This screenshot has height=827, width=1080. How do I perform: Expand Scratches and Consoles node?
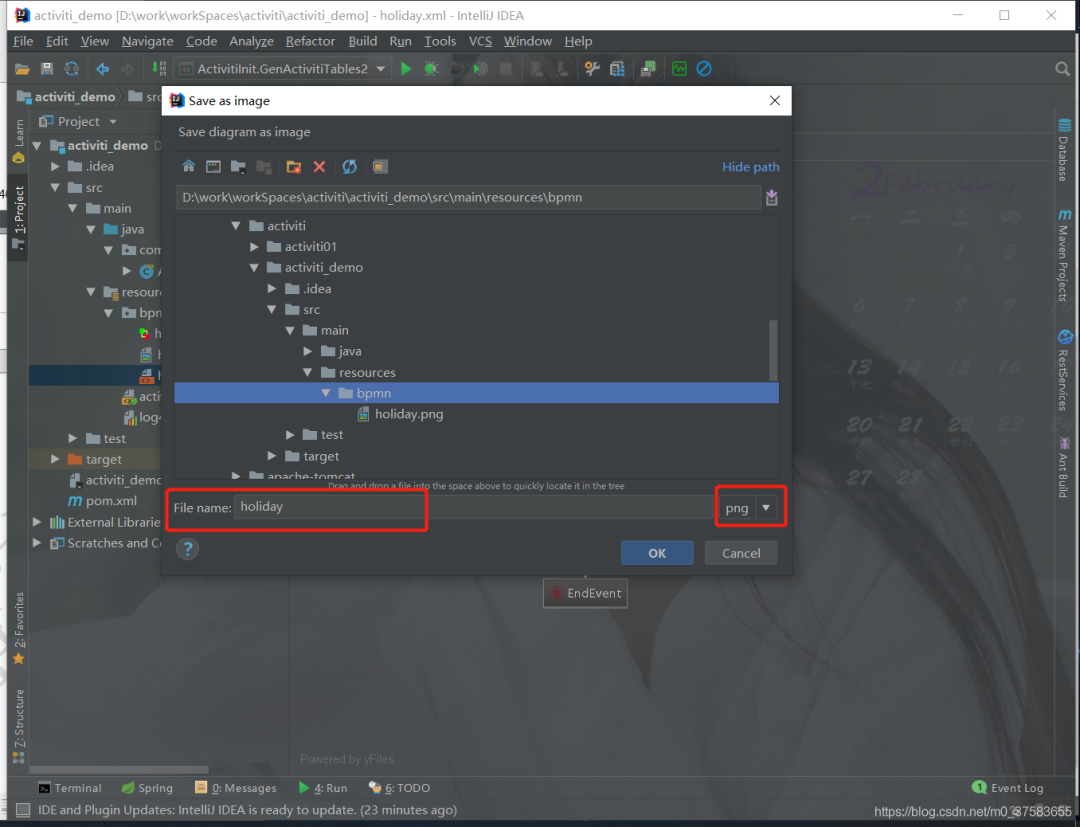tap(37, 543)
